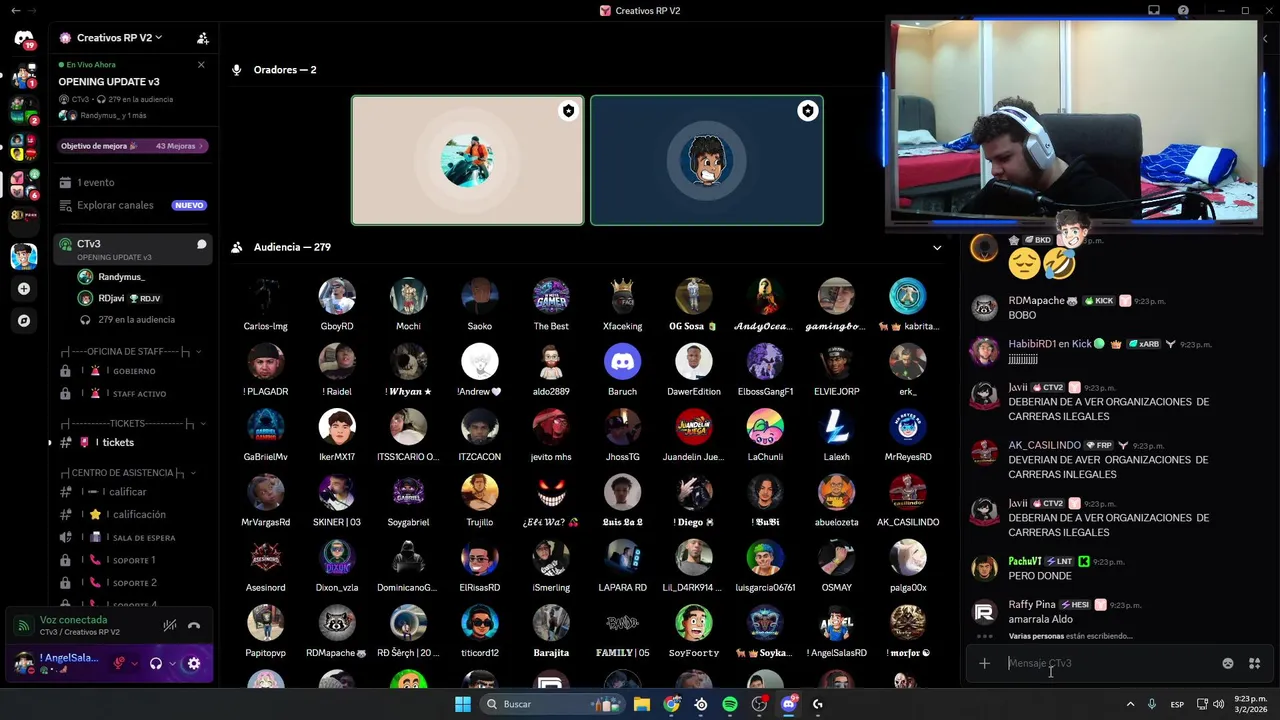Open Discord direct messages home icon
The height and width of the screenshot is (720, 1280).
tap(24, 38)
